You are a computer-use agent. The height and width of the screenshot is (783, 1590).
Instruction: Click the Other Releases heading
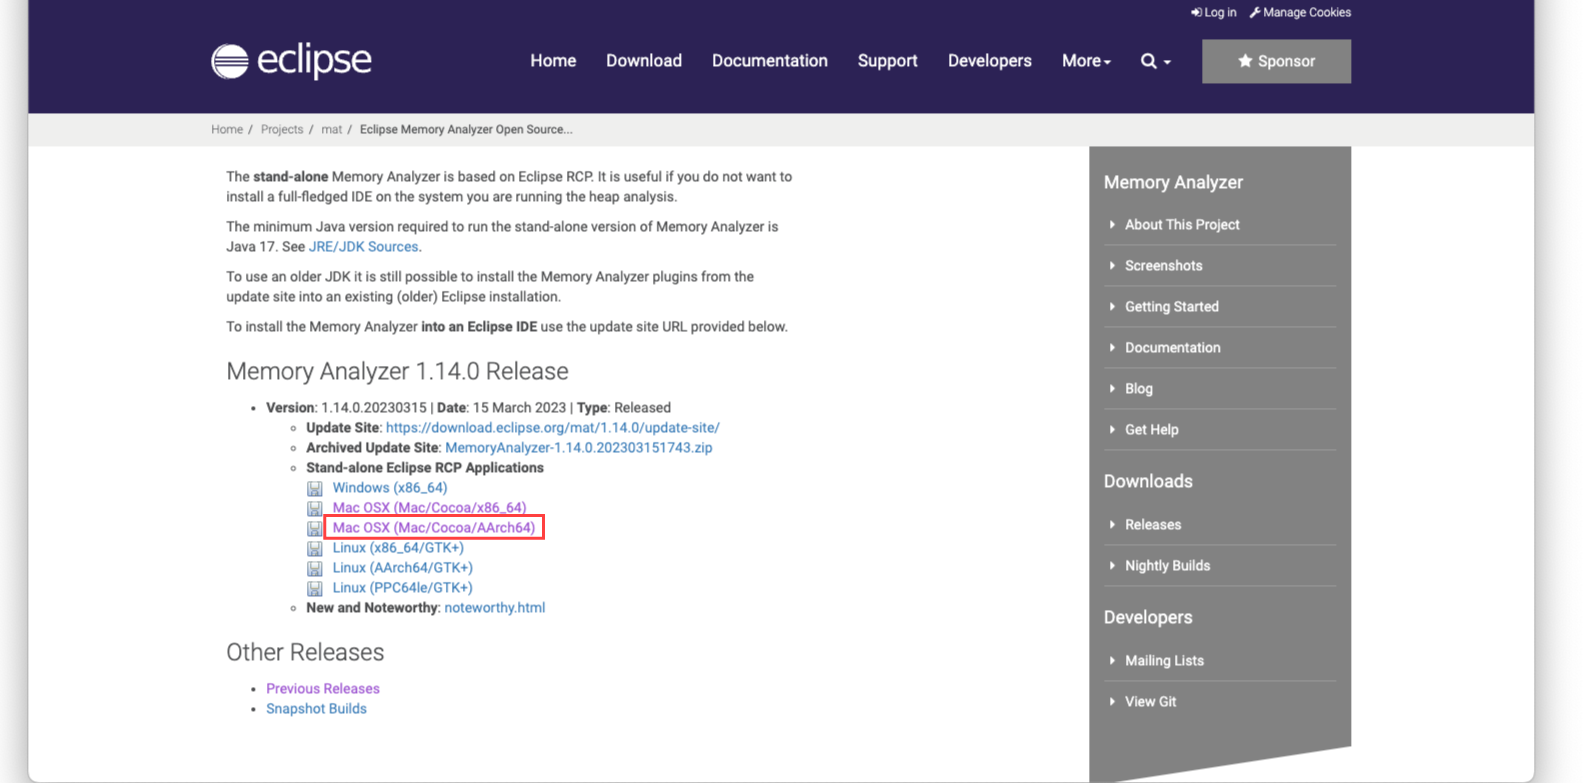305,652
